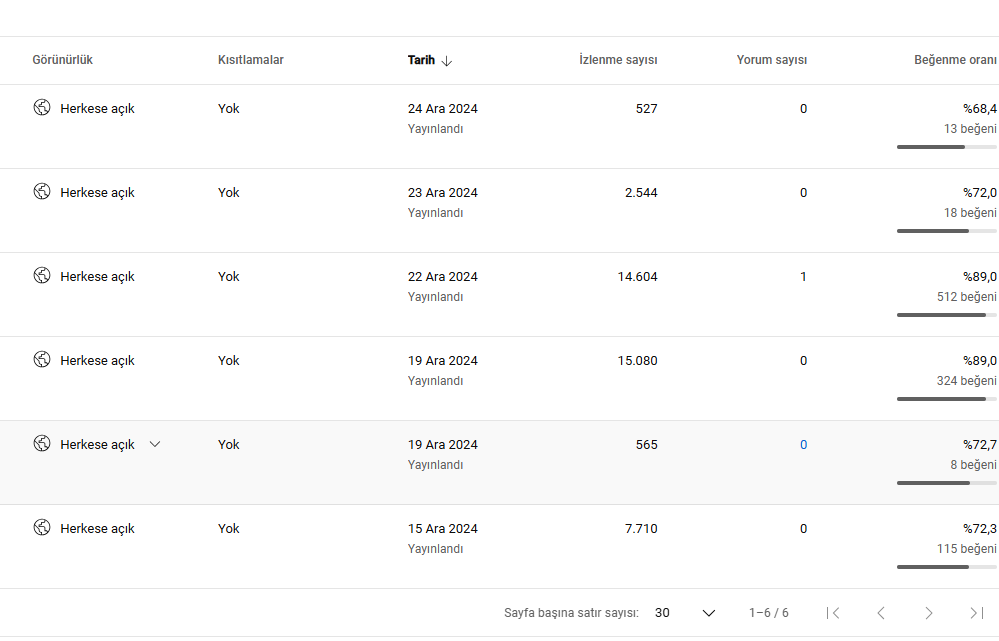Viewport: 999px width, 641px height.
Task: Open comment count 1 for 22 Ara 2024
Action: pos(803,277)
